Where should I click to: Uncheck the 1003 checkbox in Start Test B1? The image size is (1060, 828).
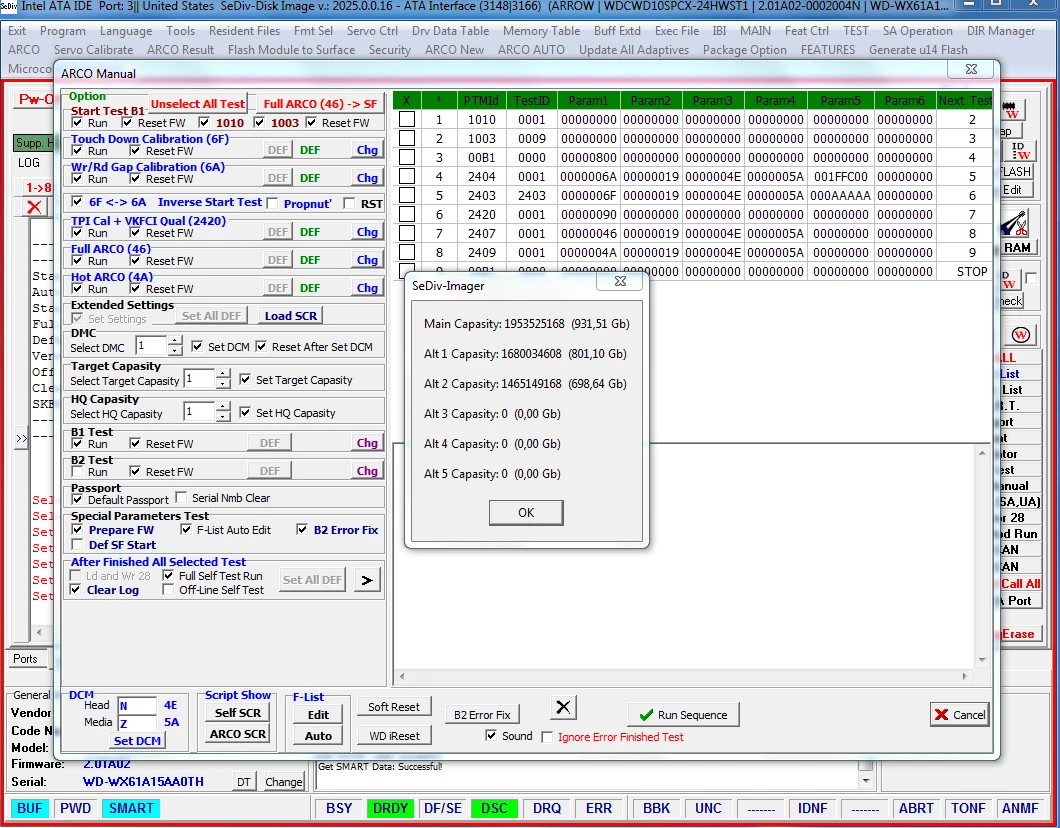[259, 122]
